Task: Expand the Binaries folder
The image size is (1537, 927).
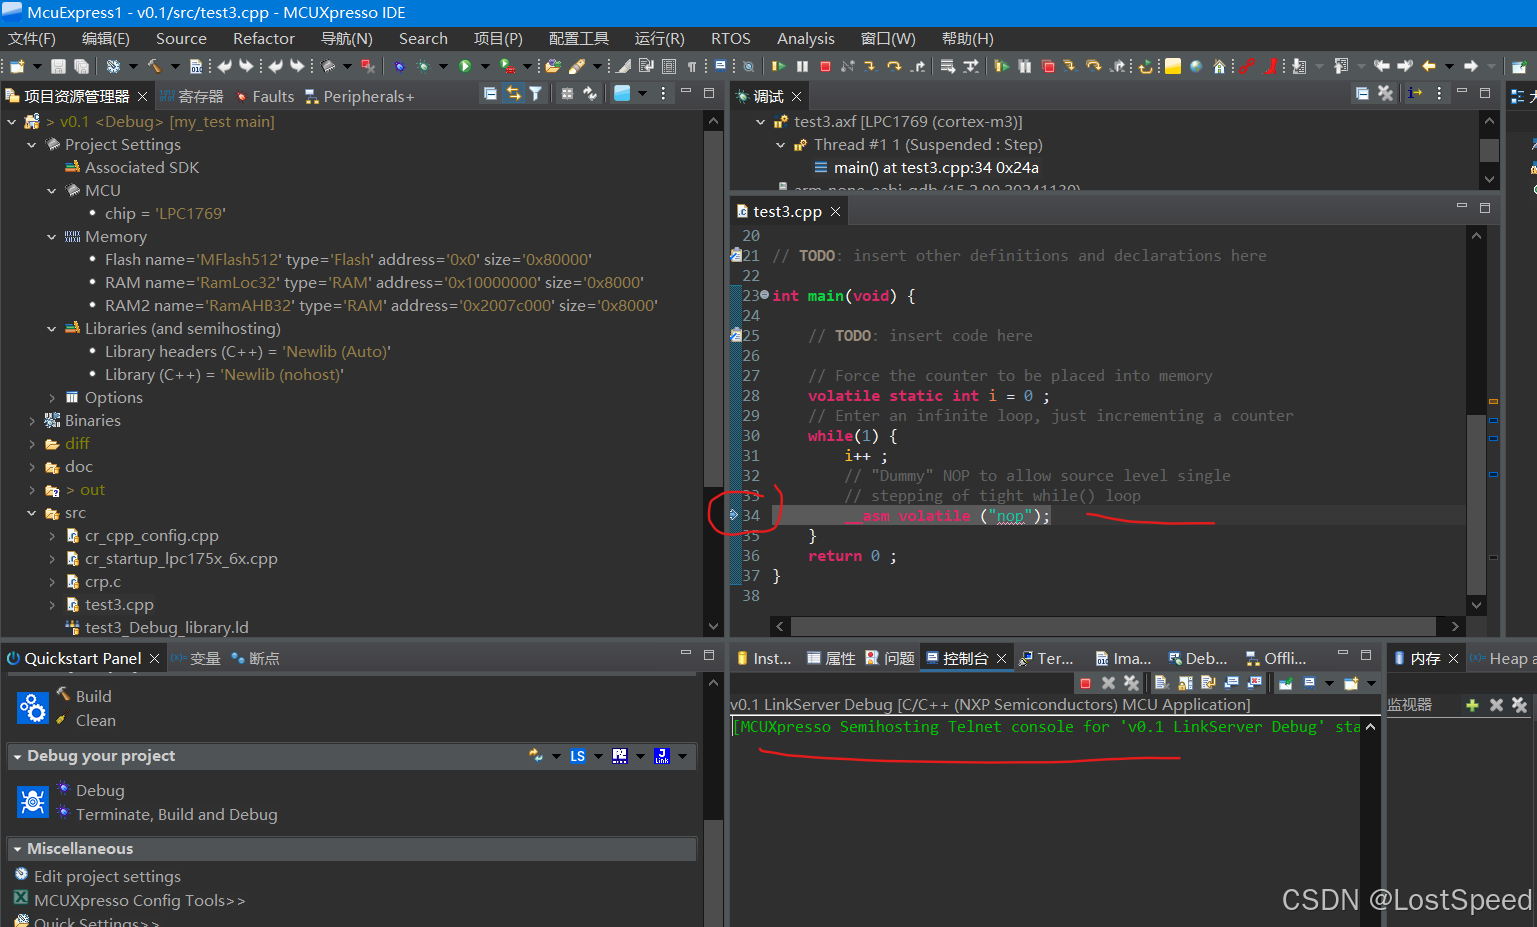Action: (31, 421)
